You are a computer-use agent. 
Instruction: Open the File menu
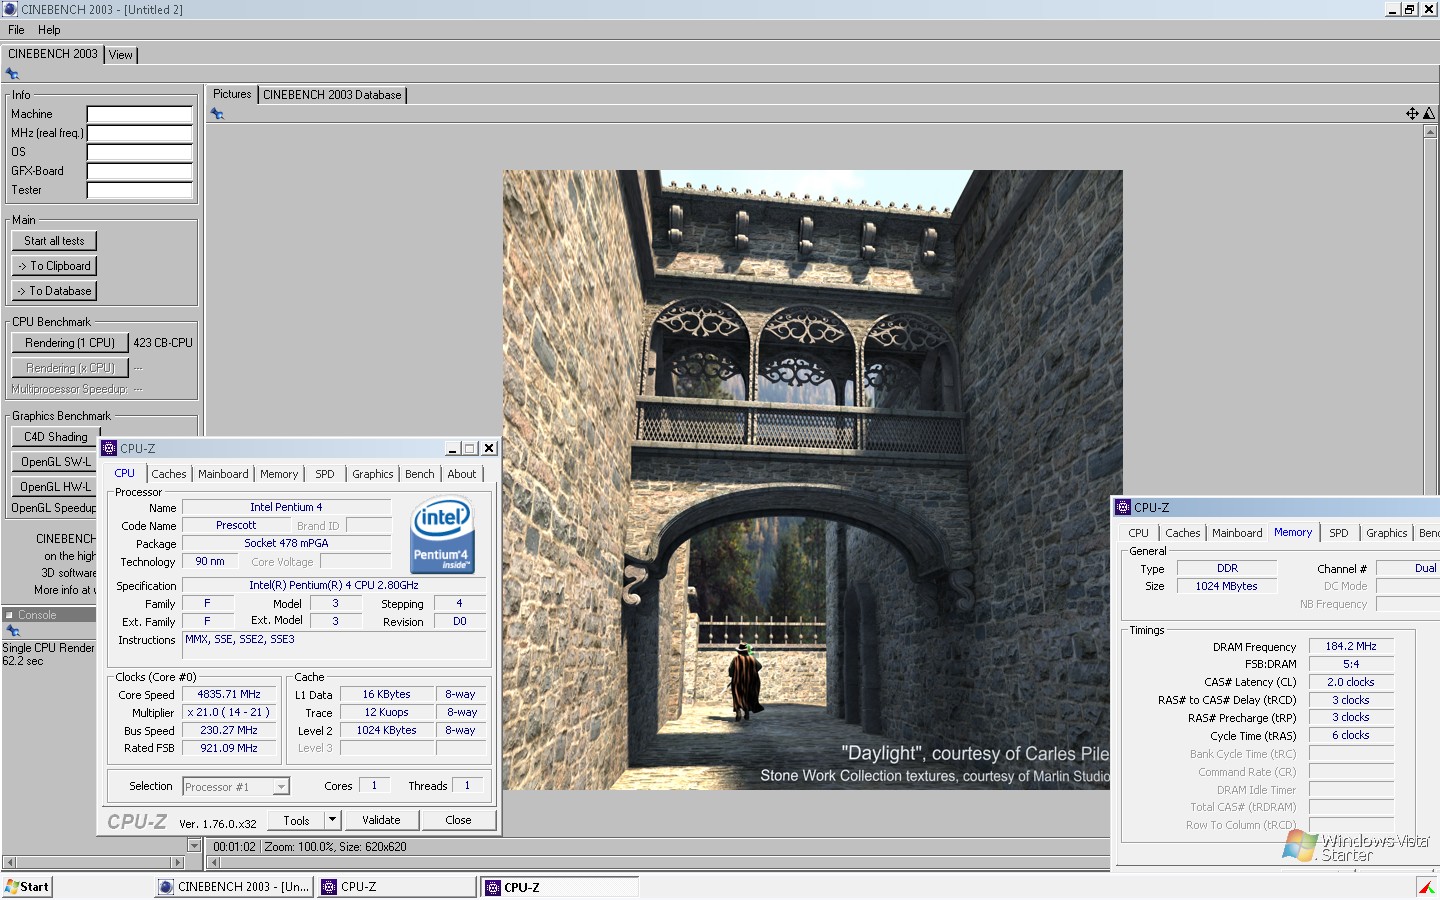tap(16, 30)
